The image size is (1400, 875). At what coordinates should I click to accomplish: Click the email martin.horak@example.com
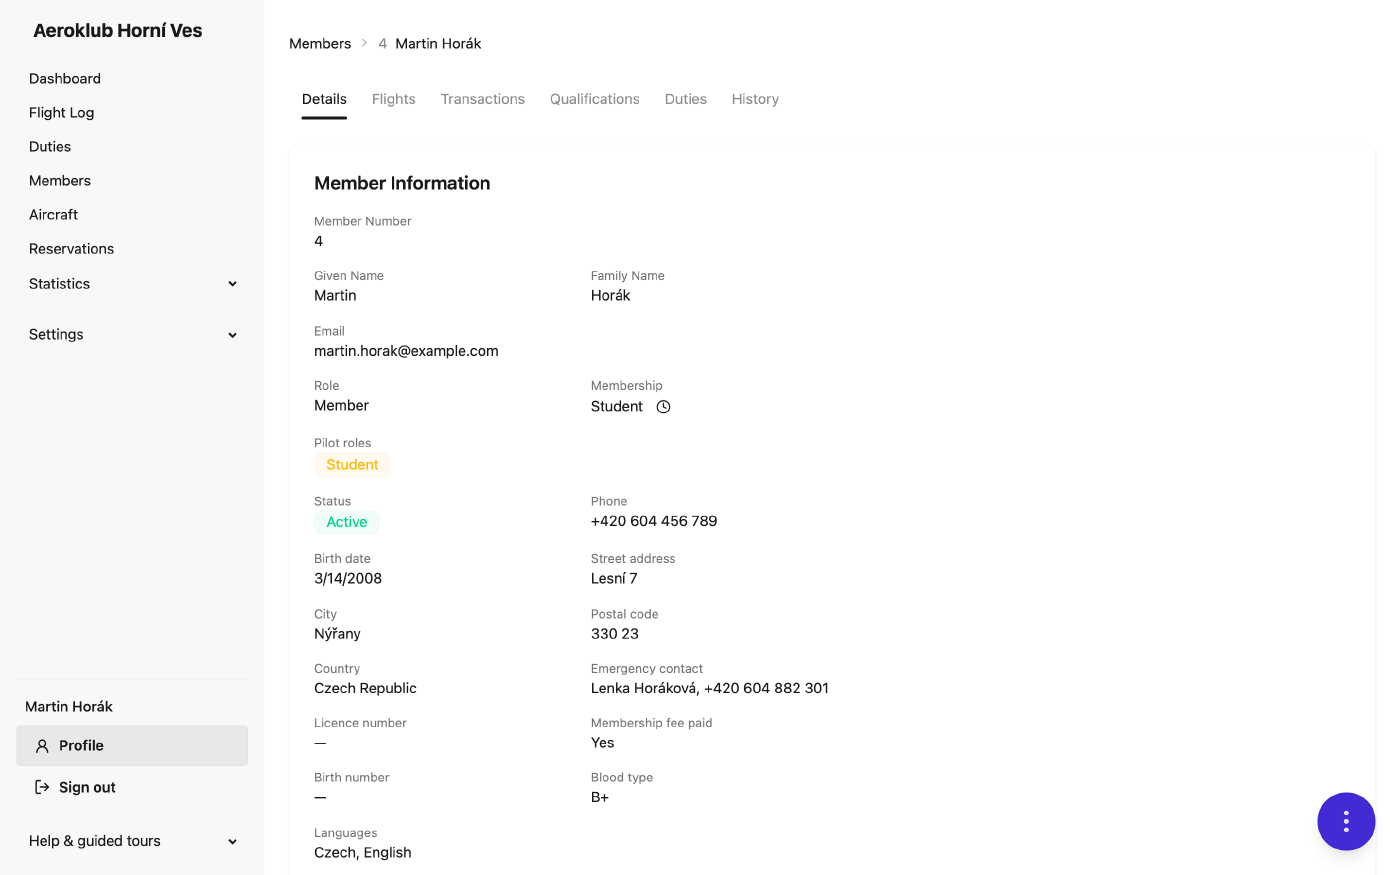(406, 351)
